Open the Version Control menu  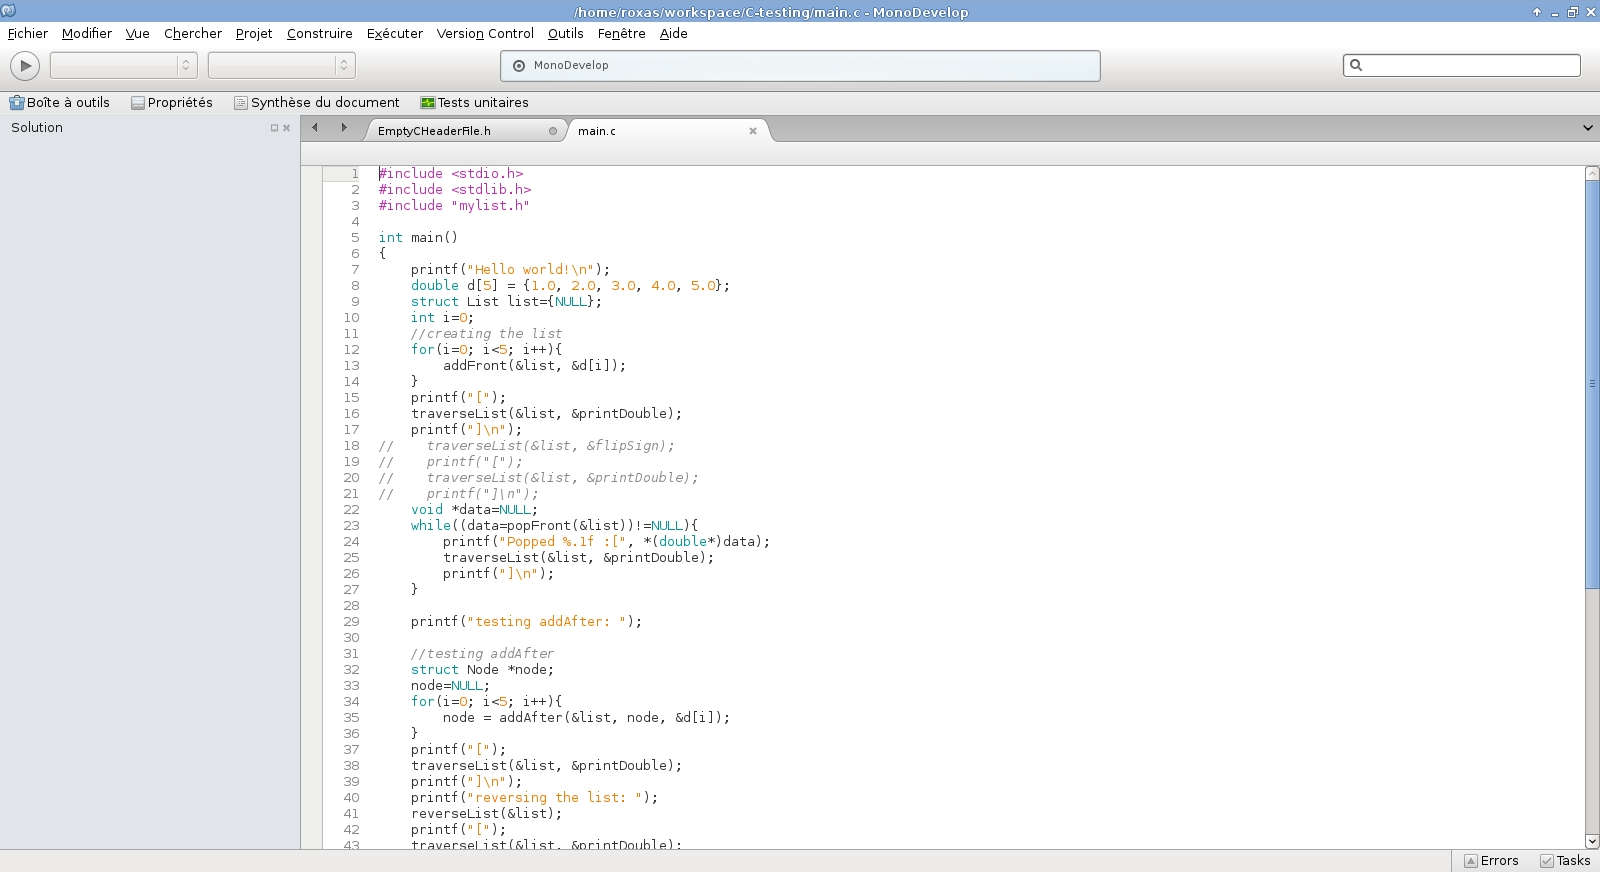tap(485, 33)
